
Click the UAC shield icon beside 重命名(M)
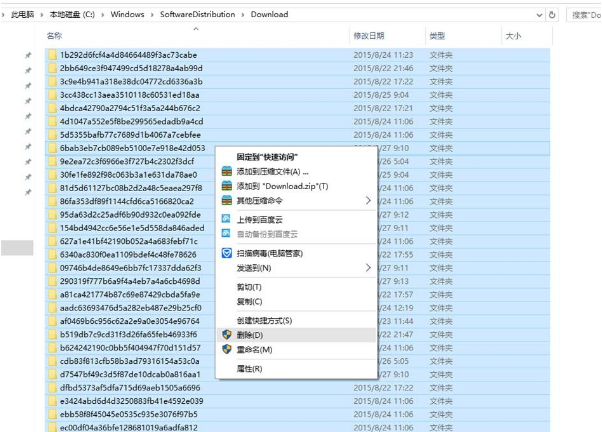[226, 350]
